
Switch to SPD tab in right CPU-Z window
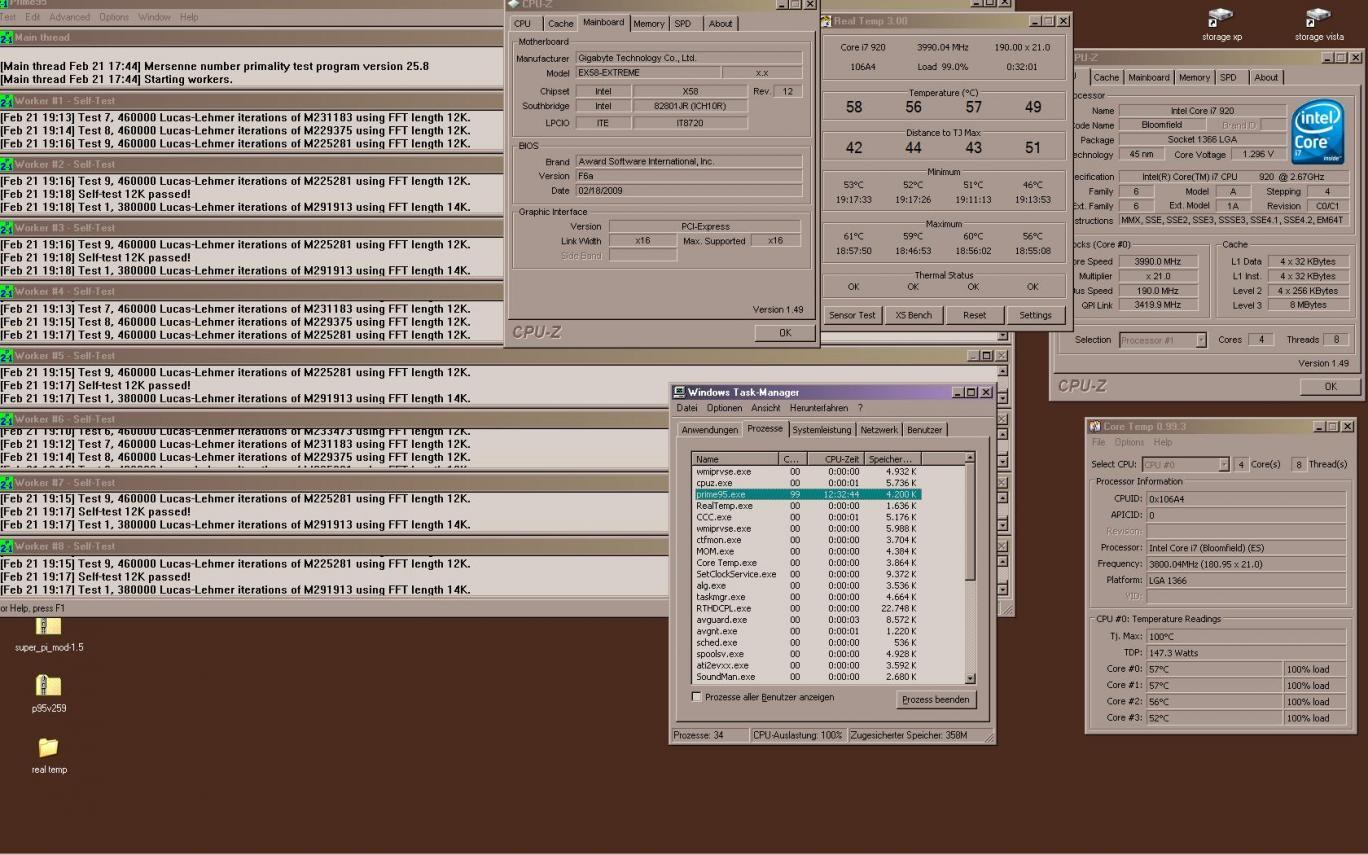point(1228,77)
